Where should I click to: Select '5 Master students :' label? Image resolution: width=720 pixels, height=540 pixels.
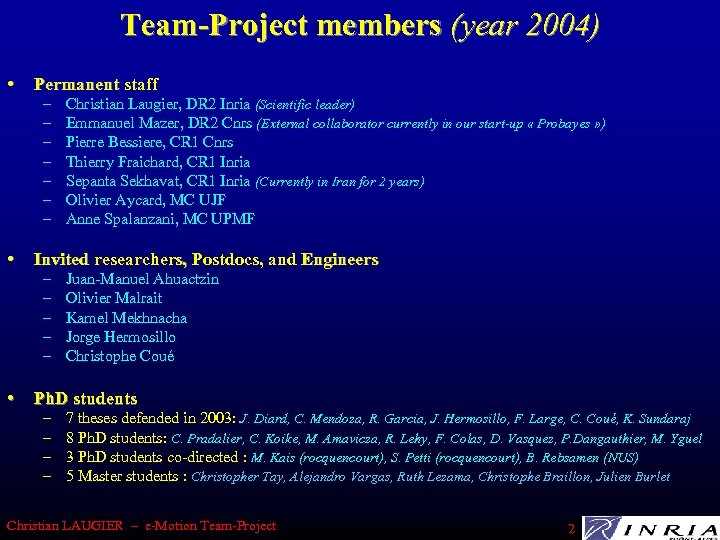(x=126, y=476)
